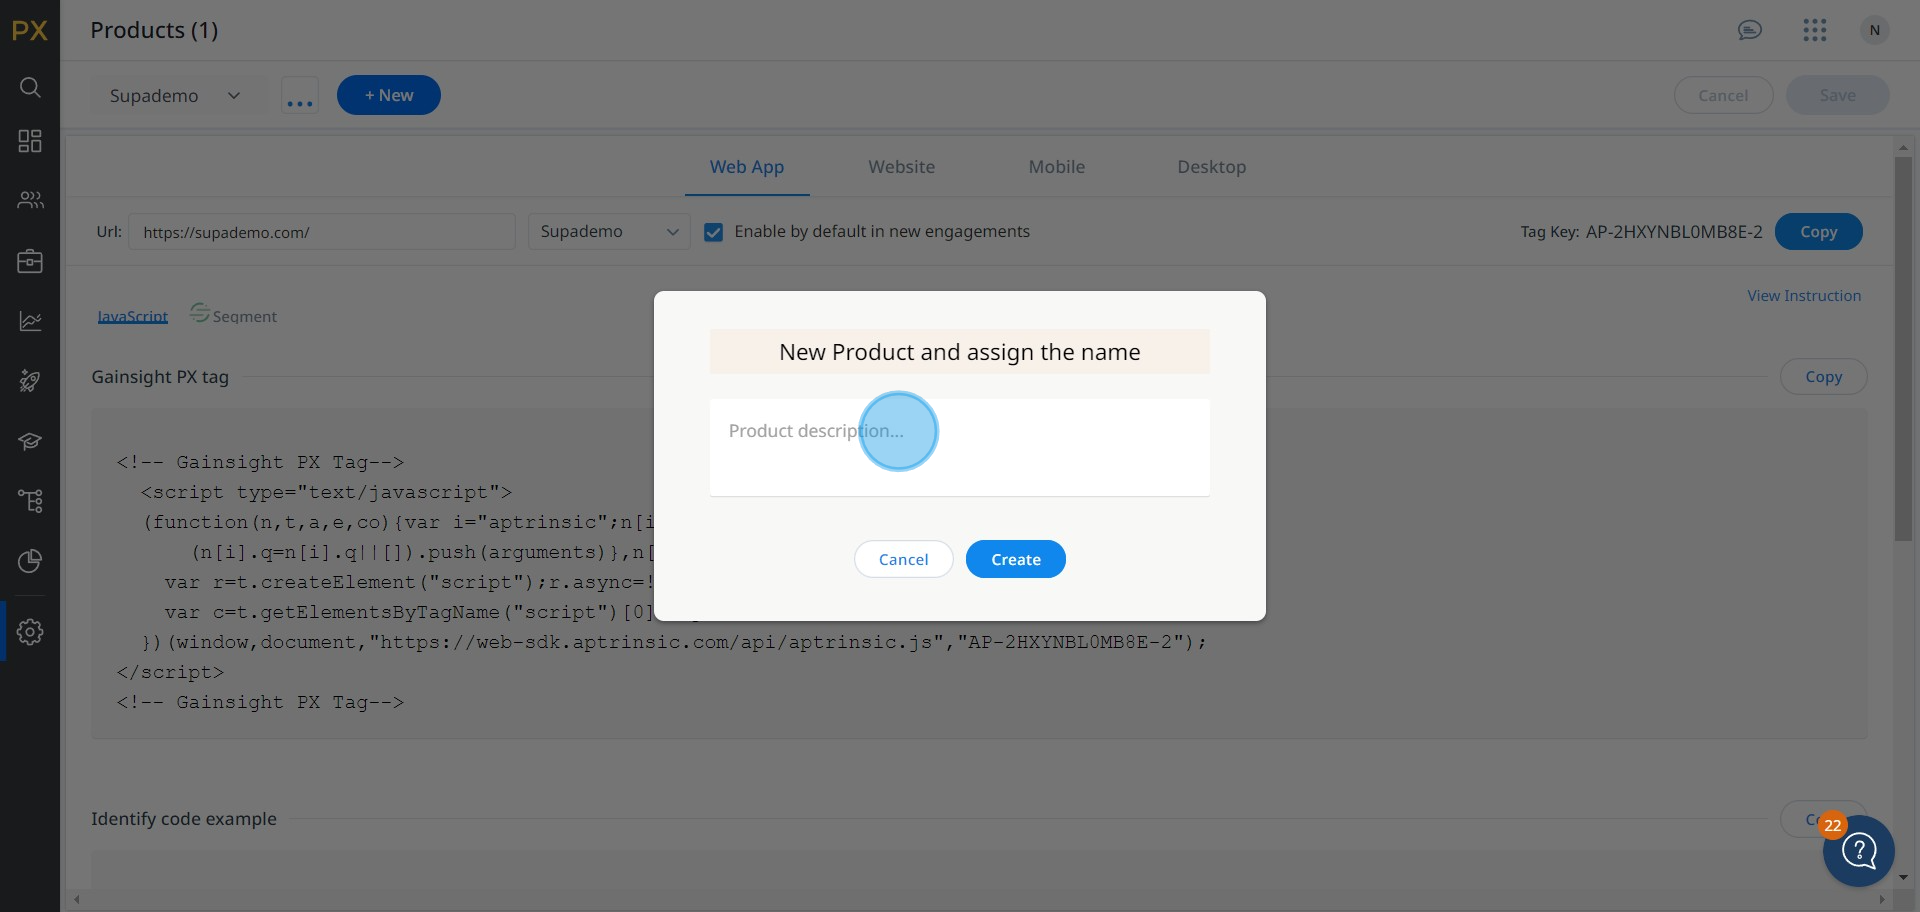Click the product name field in dialog
The height and width of the screenshot is (912, 1920).
[x=960, y=352]
